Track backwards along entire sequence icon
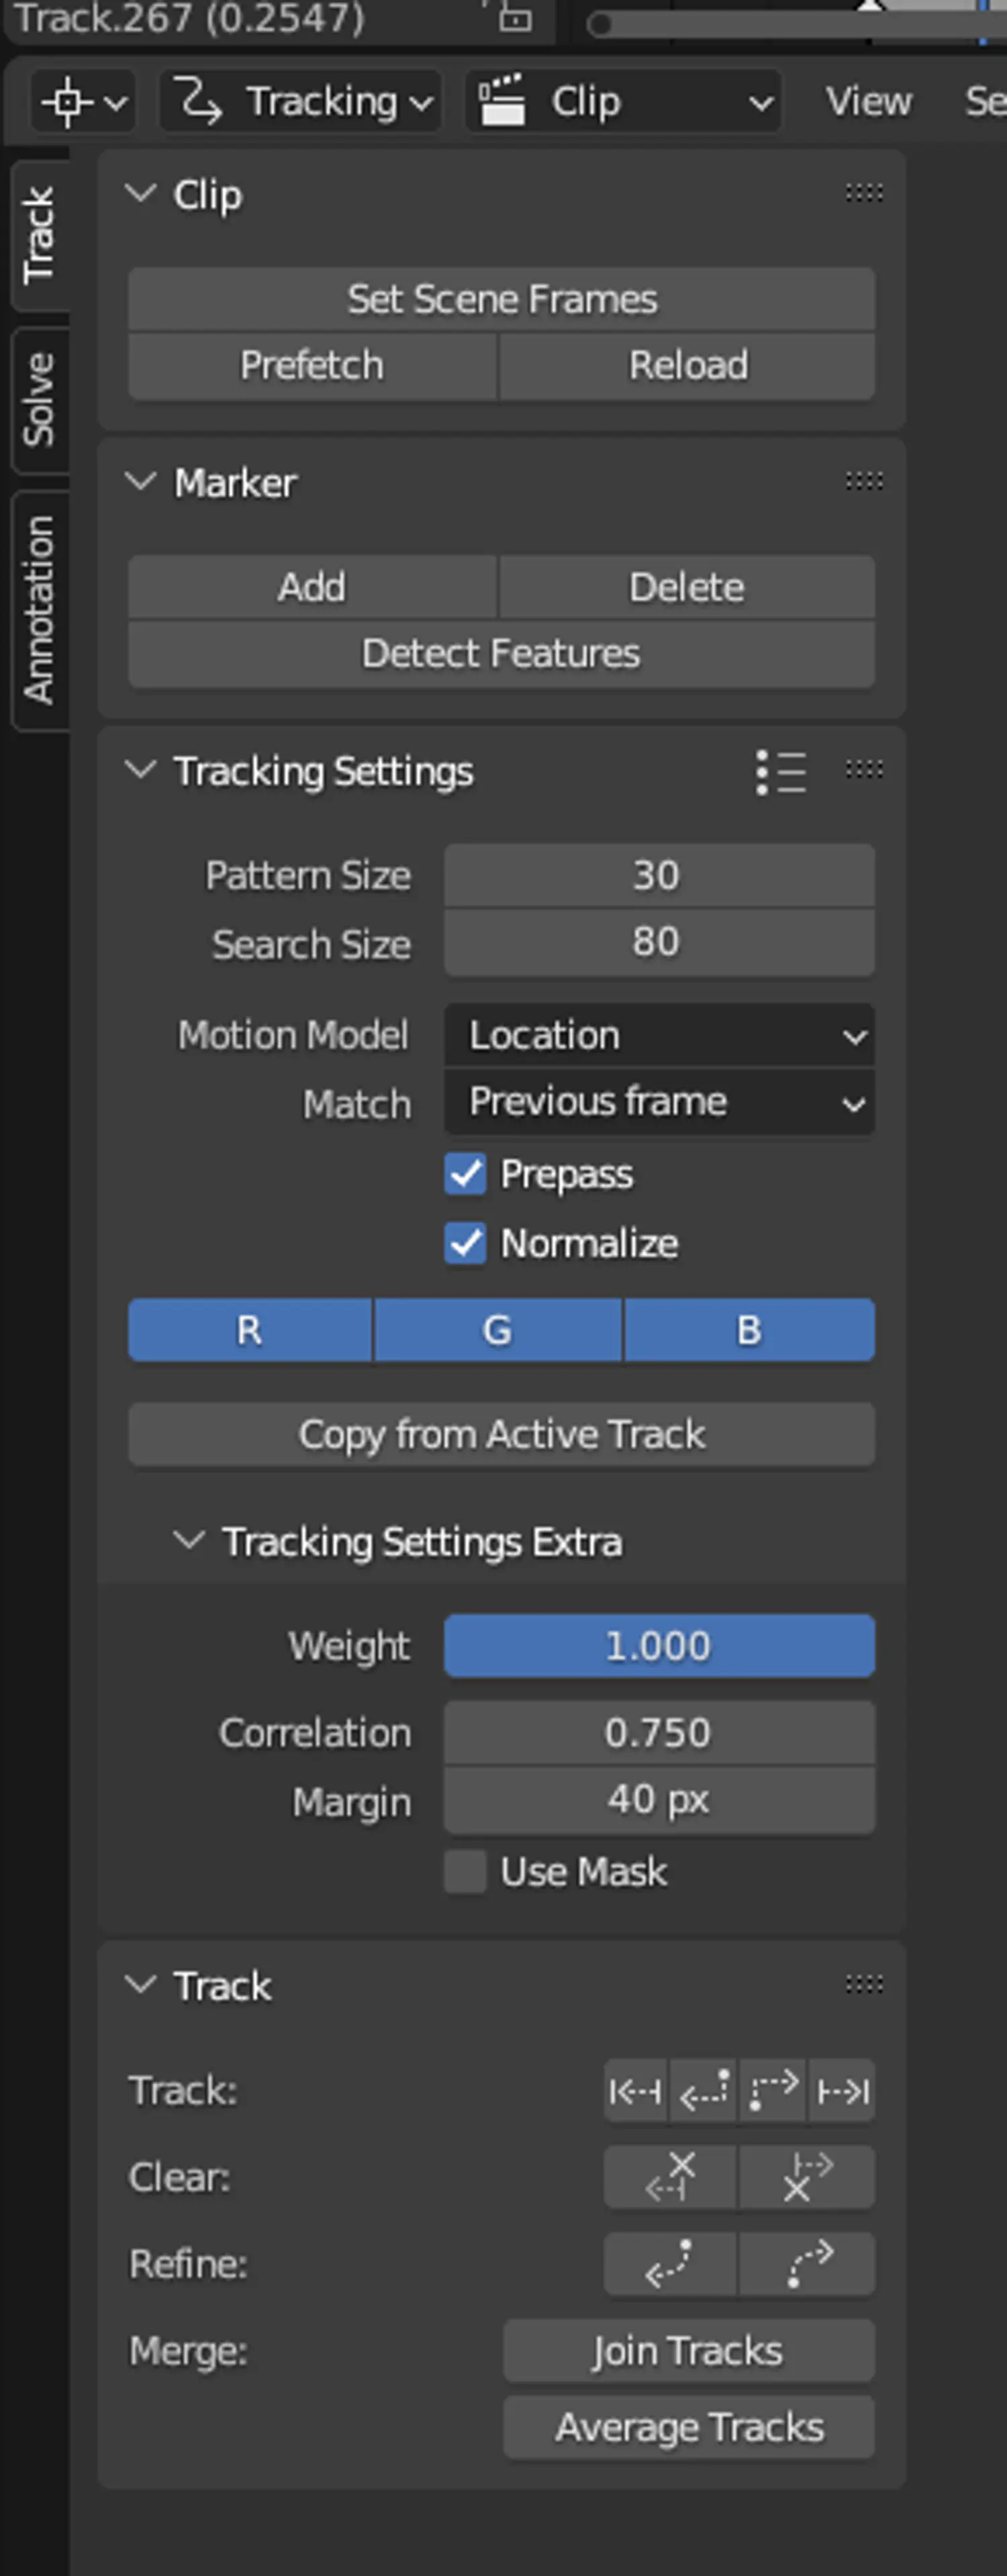The height and width of the screenshot is (2576, 1007). click(636, 2090)
